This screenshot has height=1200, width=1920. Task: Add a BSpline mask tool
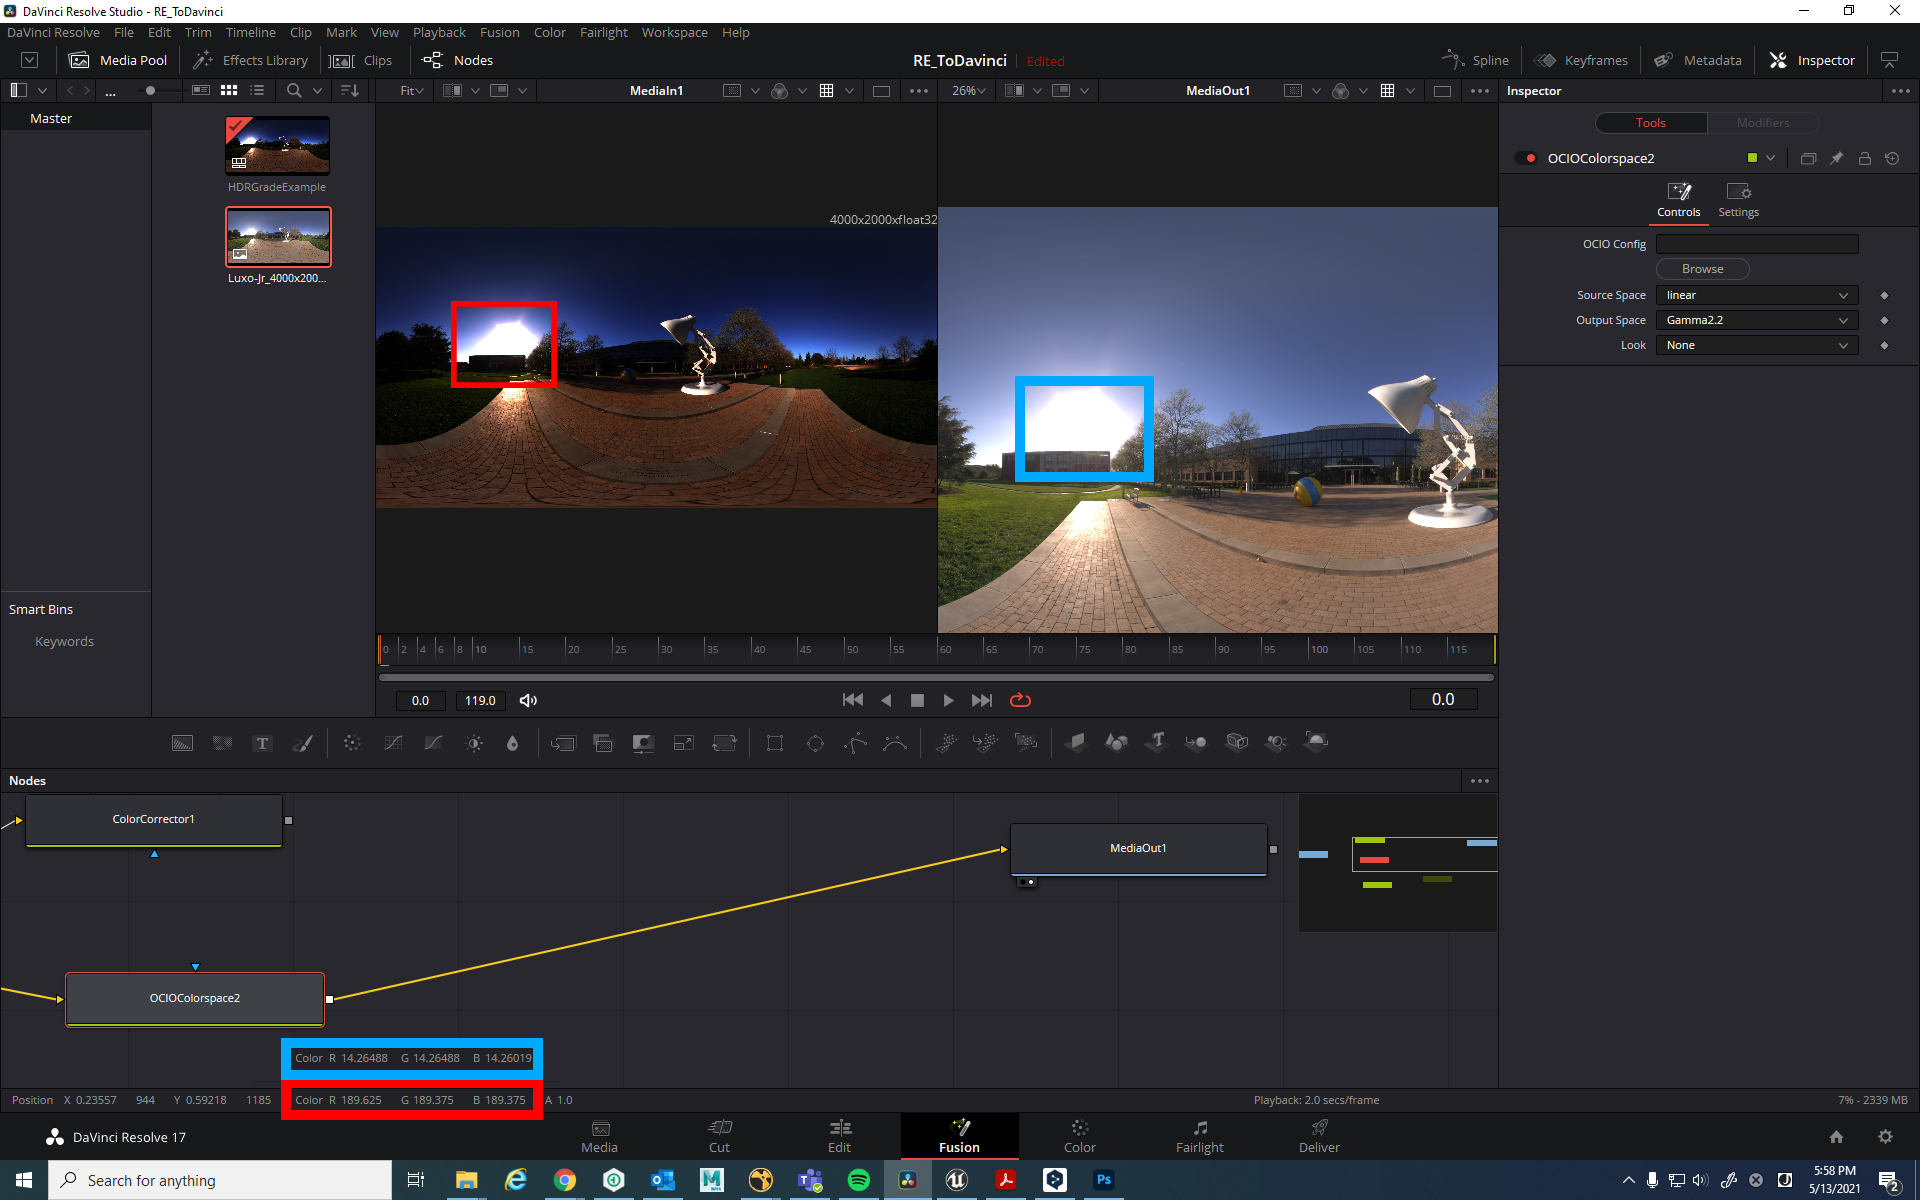(895, 743)
